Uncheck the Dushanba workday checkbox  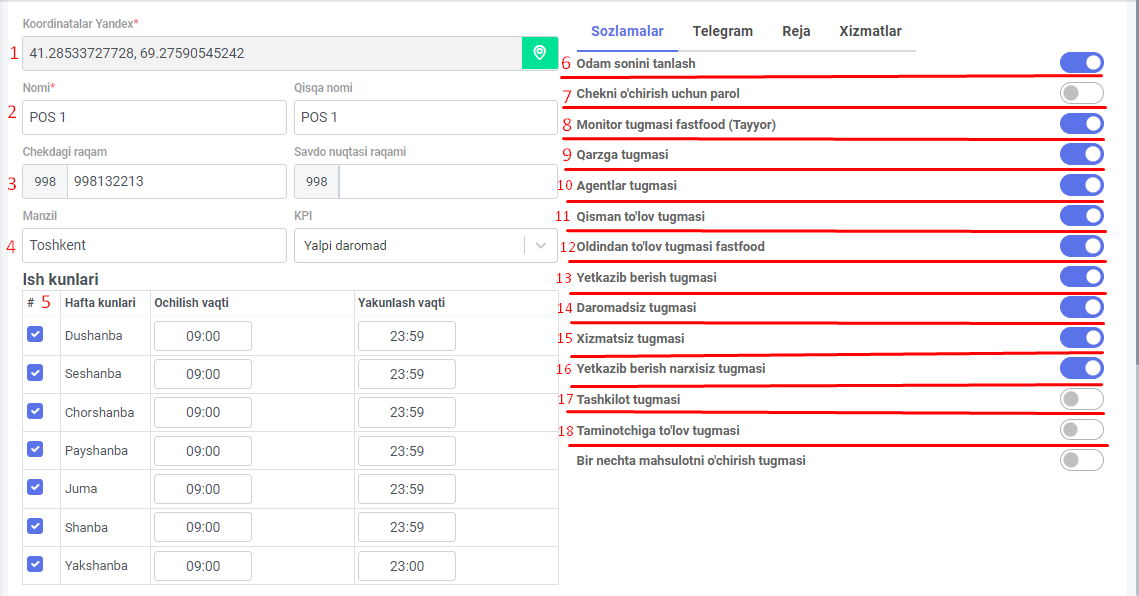(x=35, y=334)
